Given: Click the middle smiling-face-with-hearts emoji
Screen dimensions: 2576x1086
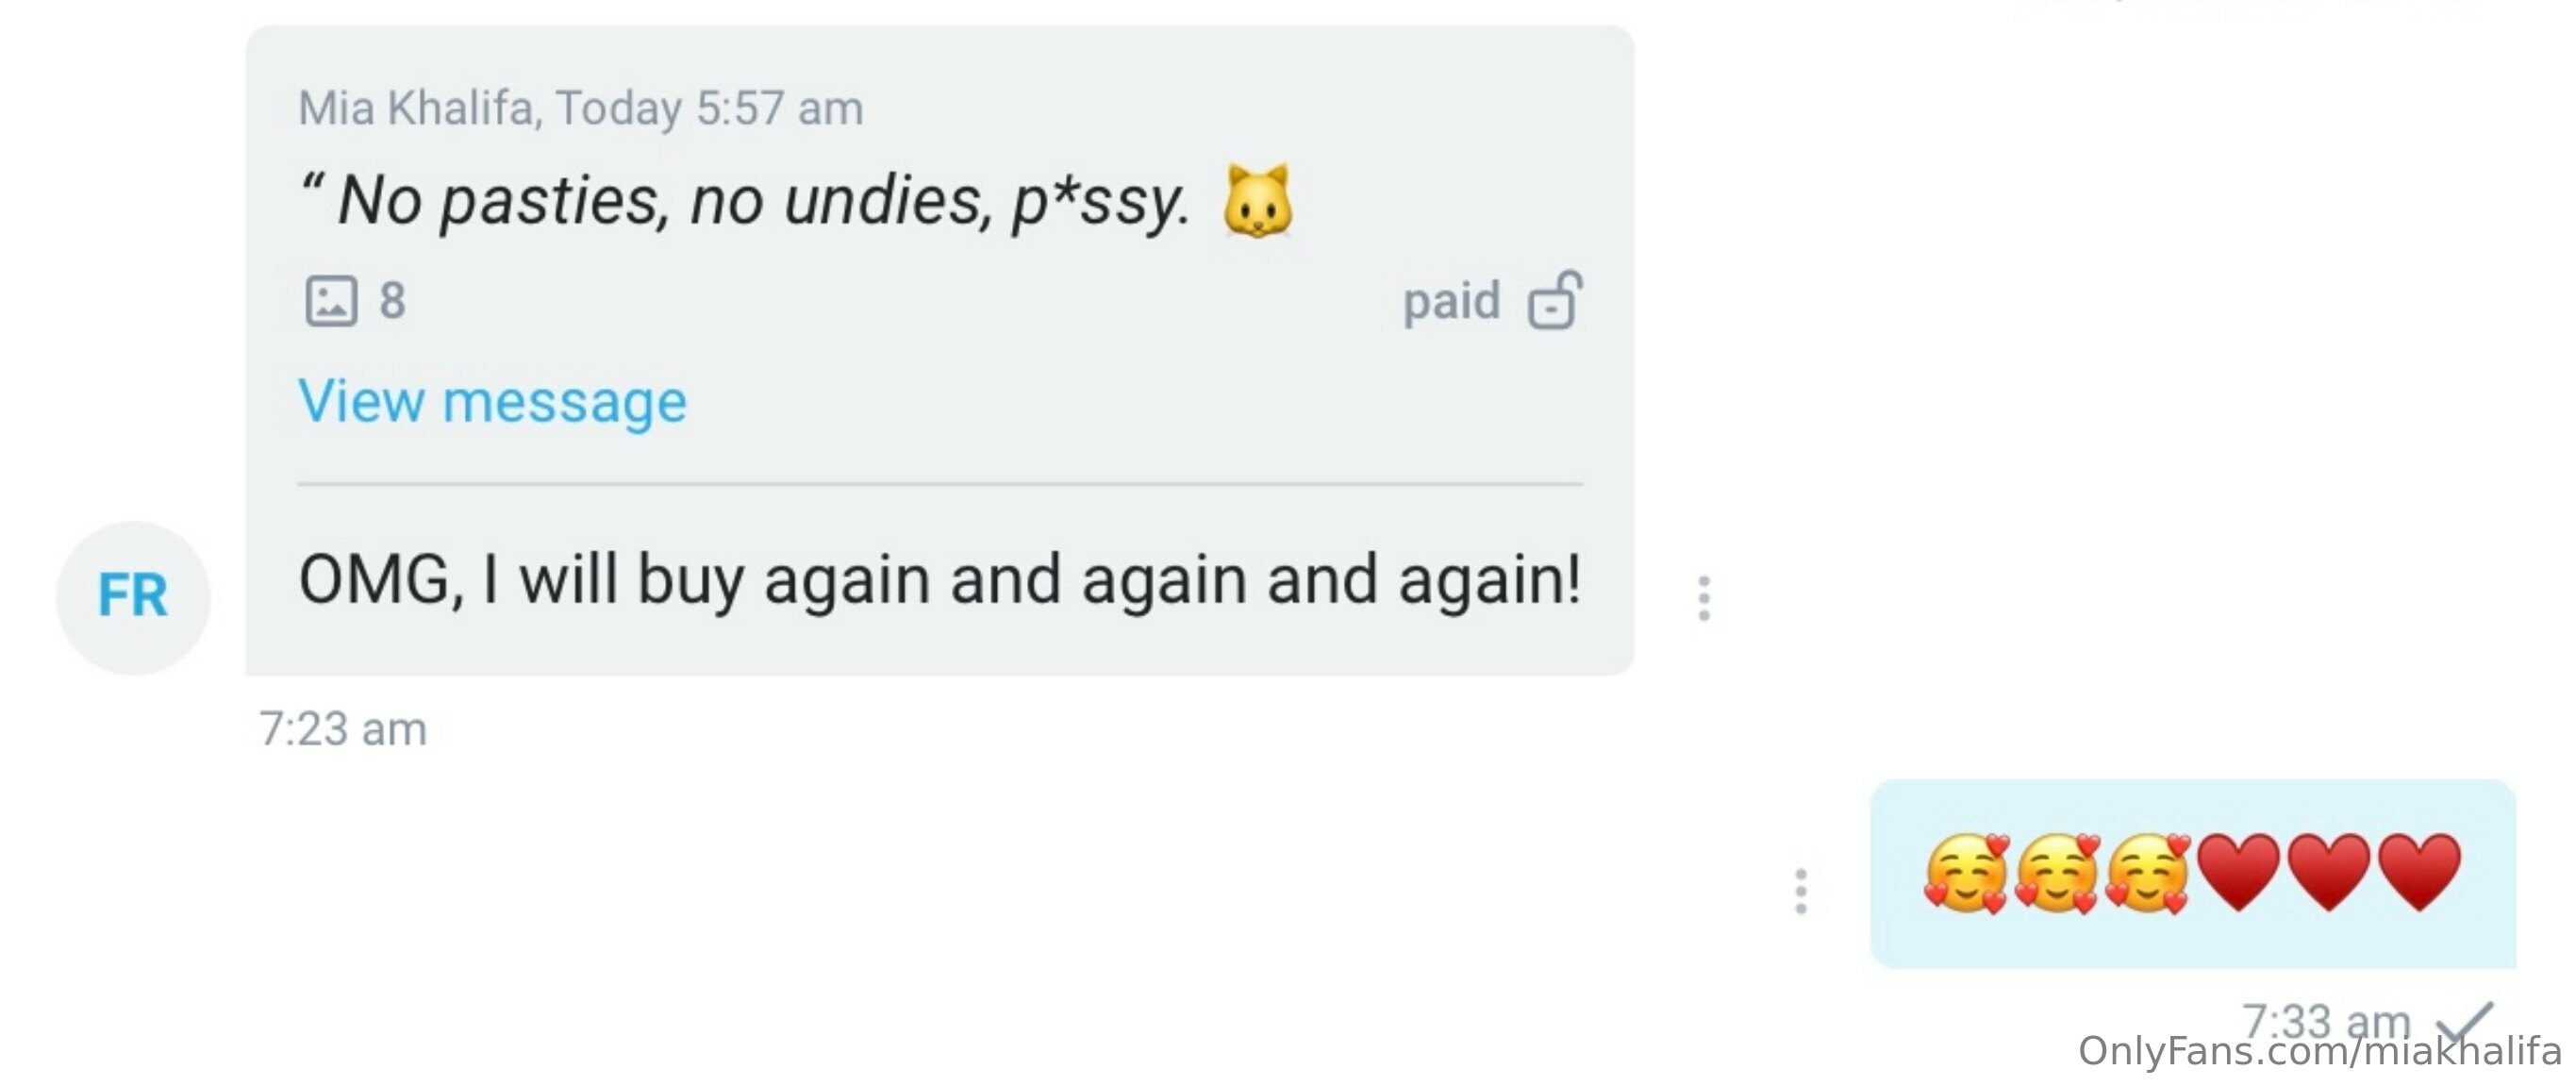Looking at the screenshot, I should click(x=2057, y=873).
